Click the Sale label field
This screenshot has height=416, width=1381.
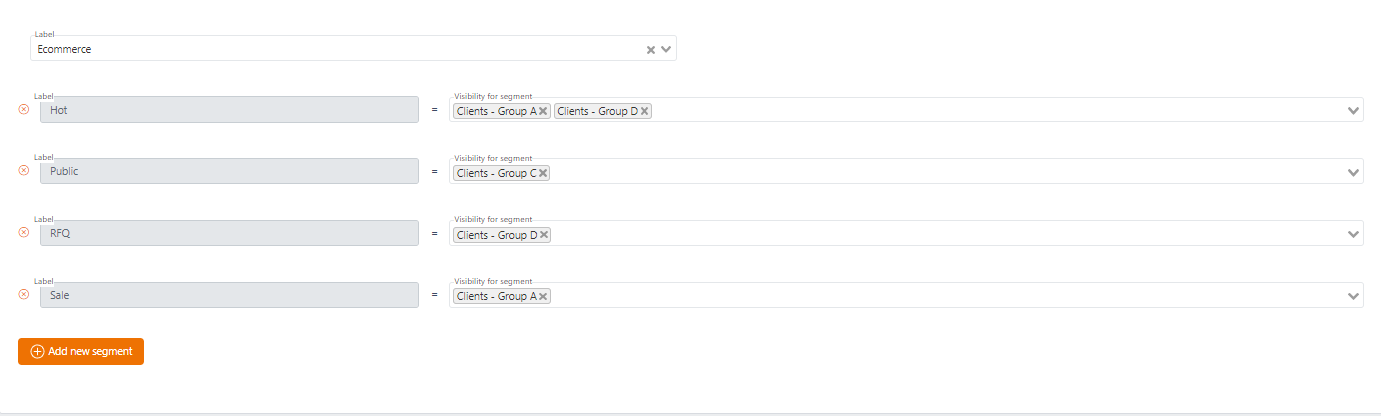pos(229,295)
